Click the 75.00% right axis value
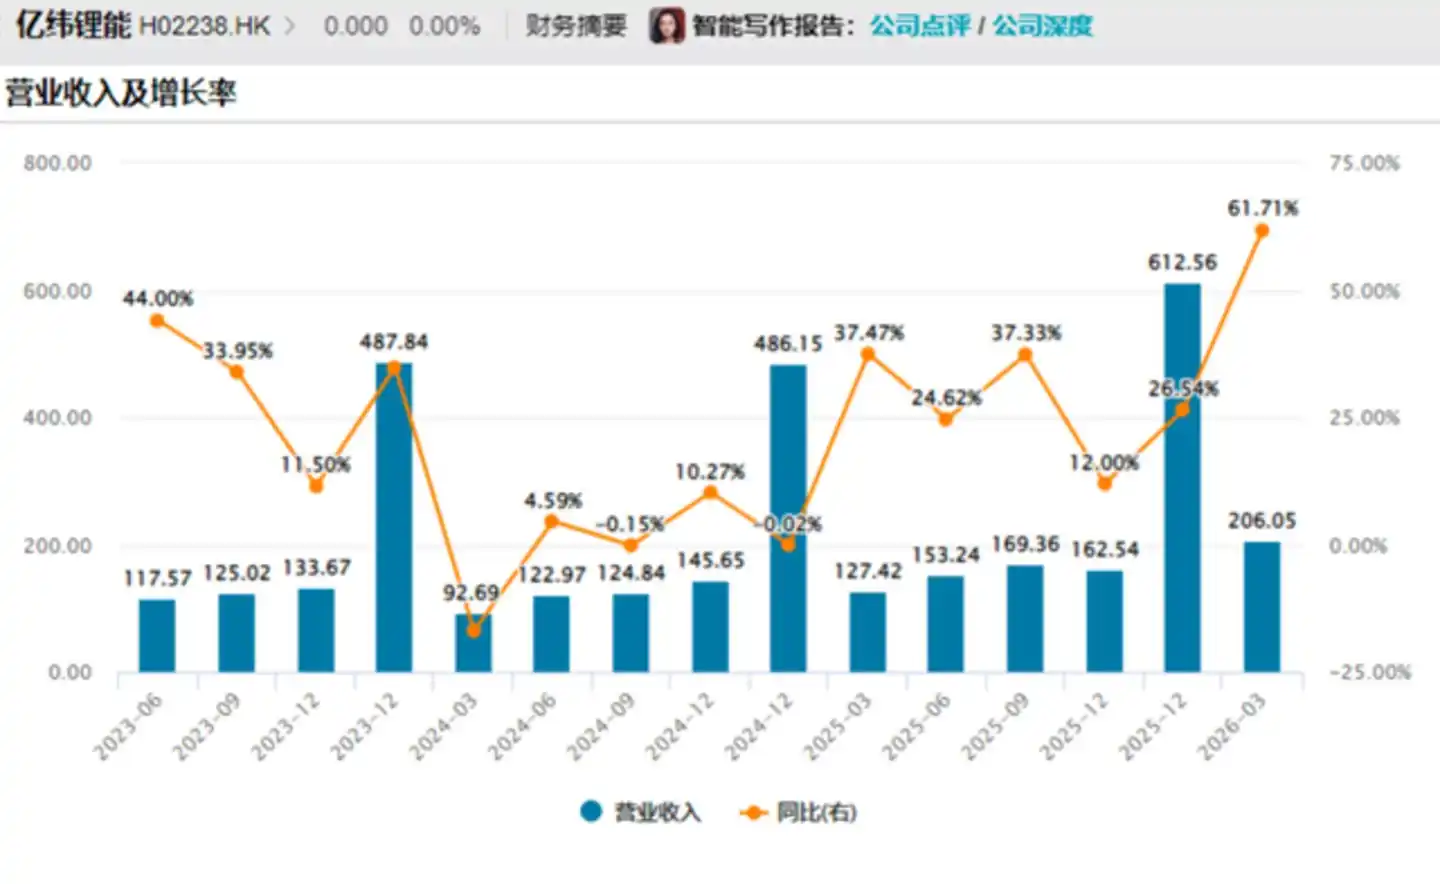Screen dimensions: 1440x884 (x=1364, y=163)
